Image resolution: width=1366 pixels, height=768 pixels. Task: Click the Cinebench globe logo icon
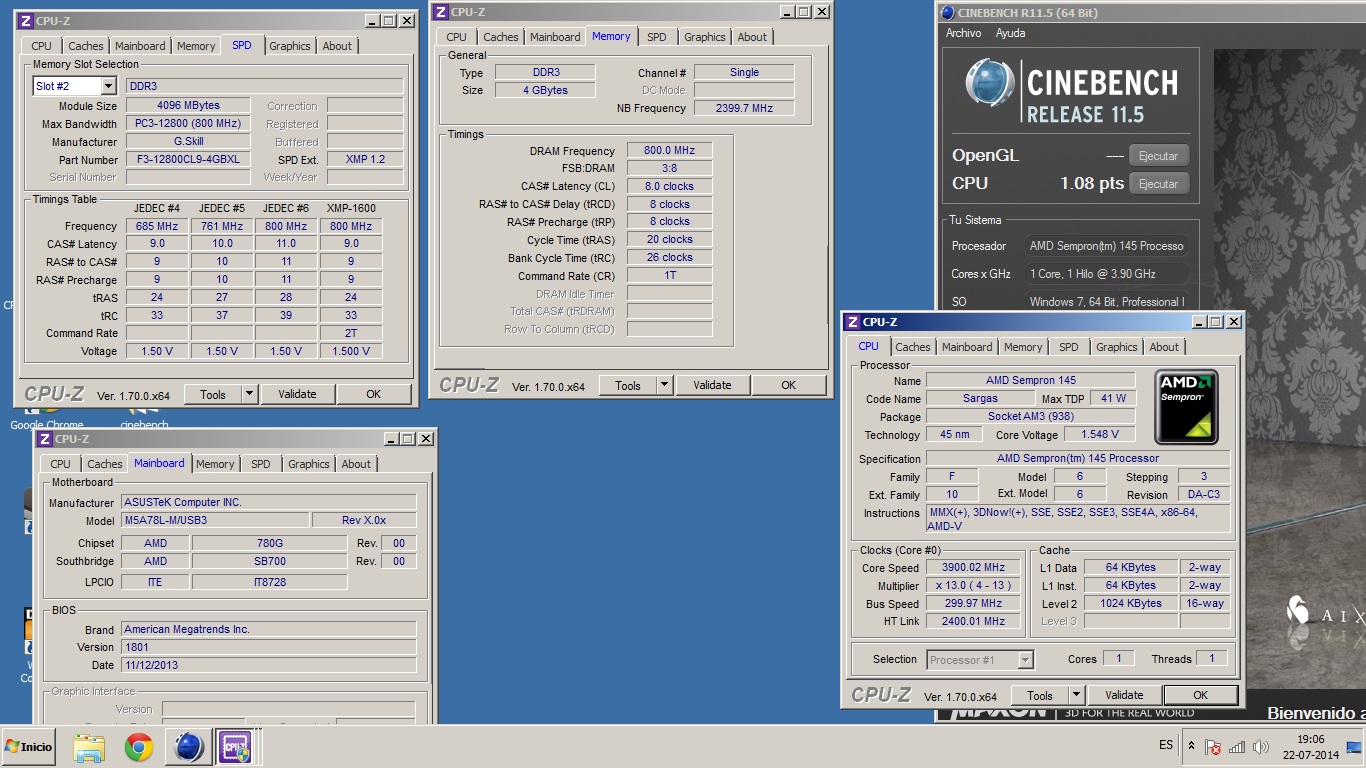990,85
